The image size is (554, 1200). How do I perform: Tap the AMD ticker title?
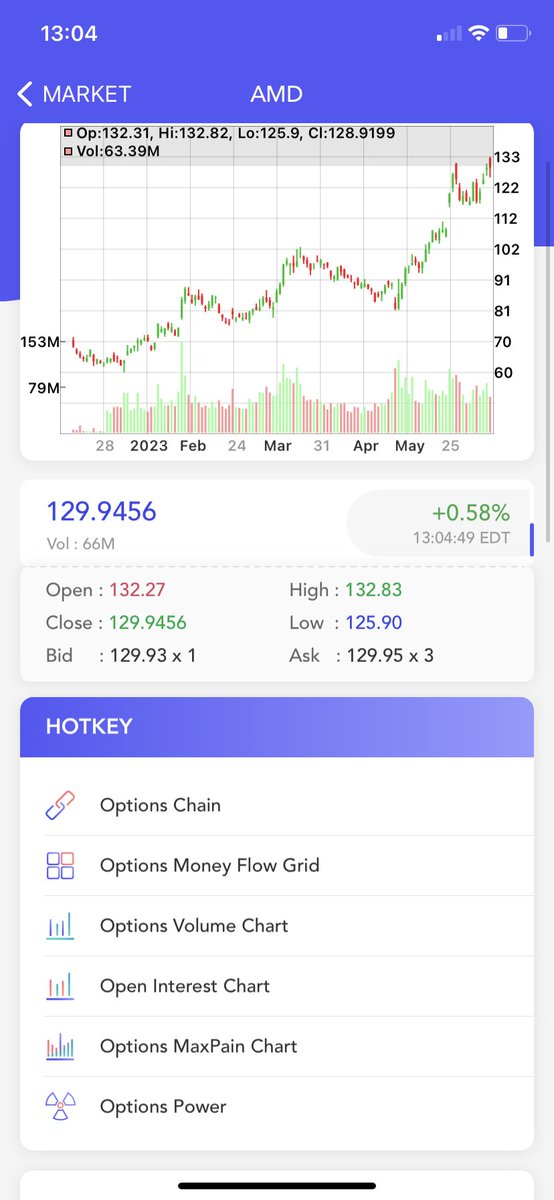click(x=277, y=94)
